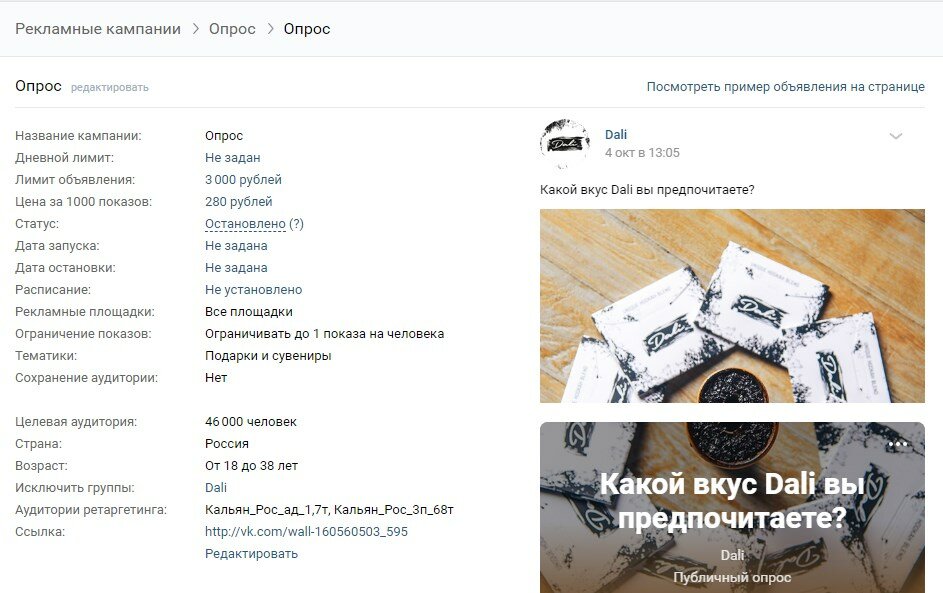Image resolution: width=943 pixels, height=593 pixels.
Task: Open schedule setting Не установлено
Action: (254, 290)
